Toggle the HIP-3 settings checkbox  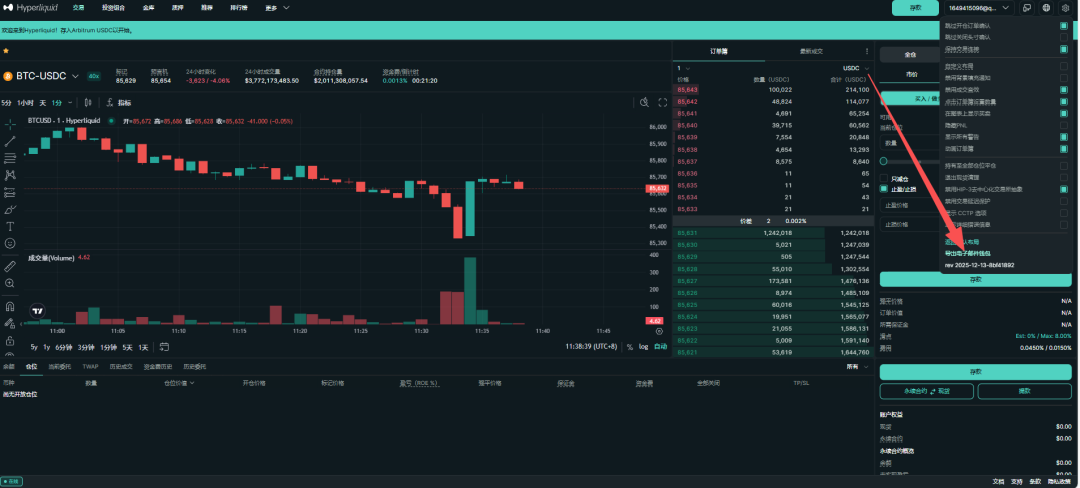coord(1064,189)
